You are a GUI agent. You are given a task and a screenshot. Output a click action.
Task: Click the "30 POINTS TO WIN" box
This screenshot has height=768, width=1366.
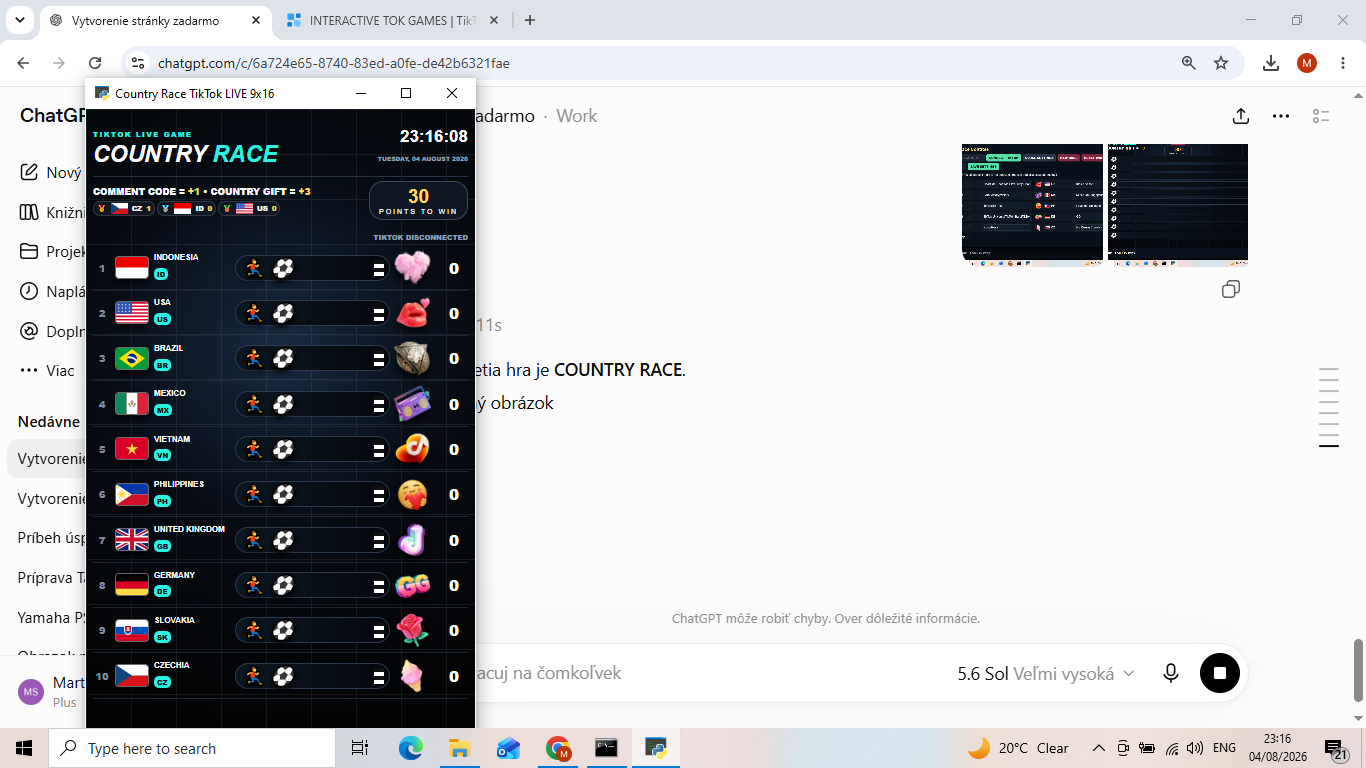click(418, 200)
